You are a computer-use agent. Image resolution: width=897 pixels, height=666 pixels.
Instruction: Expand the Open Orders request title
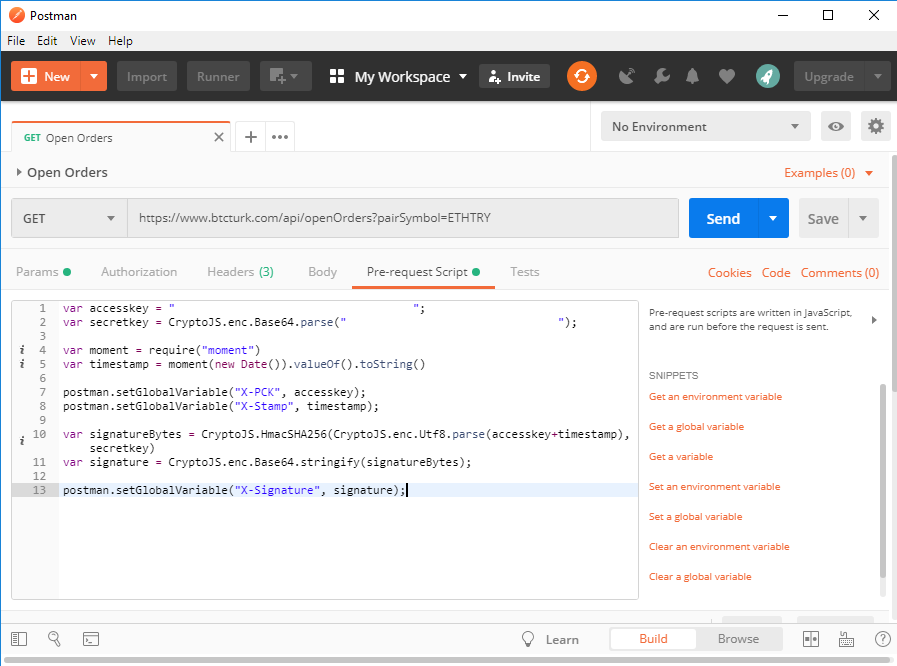tap(19, 172)
